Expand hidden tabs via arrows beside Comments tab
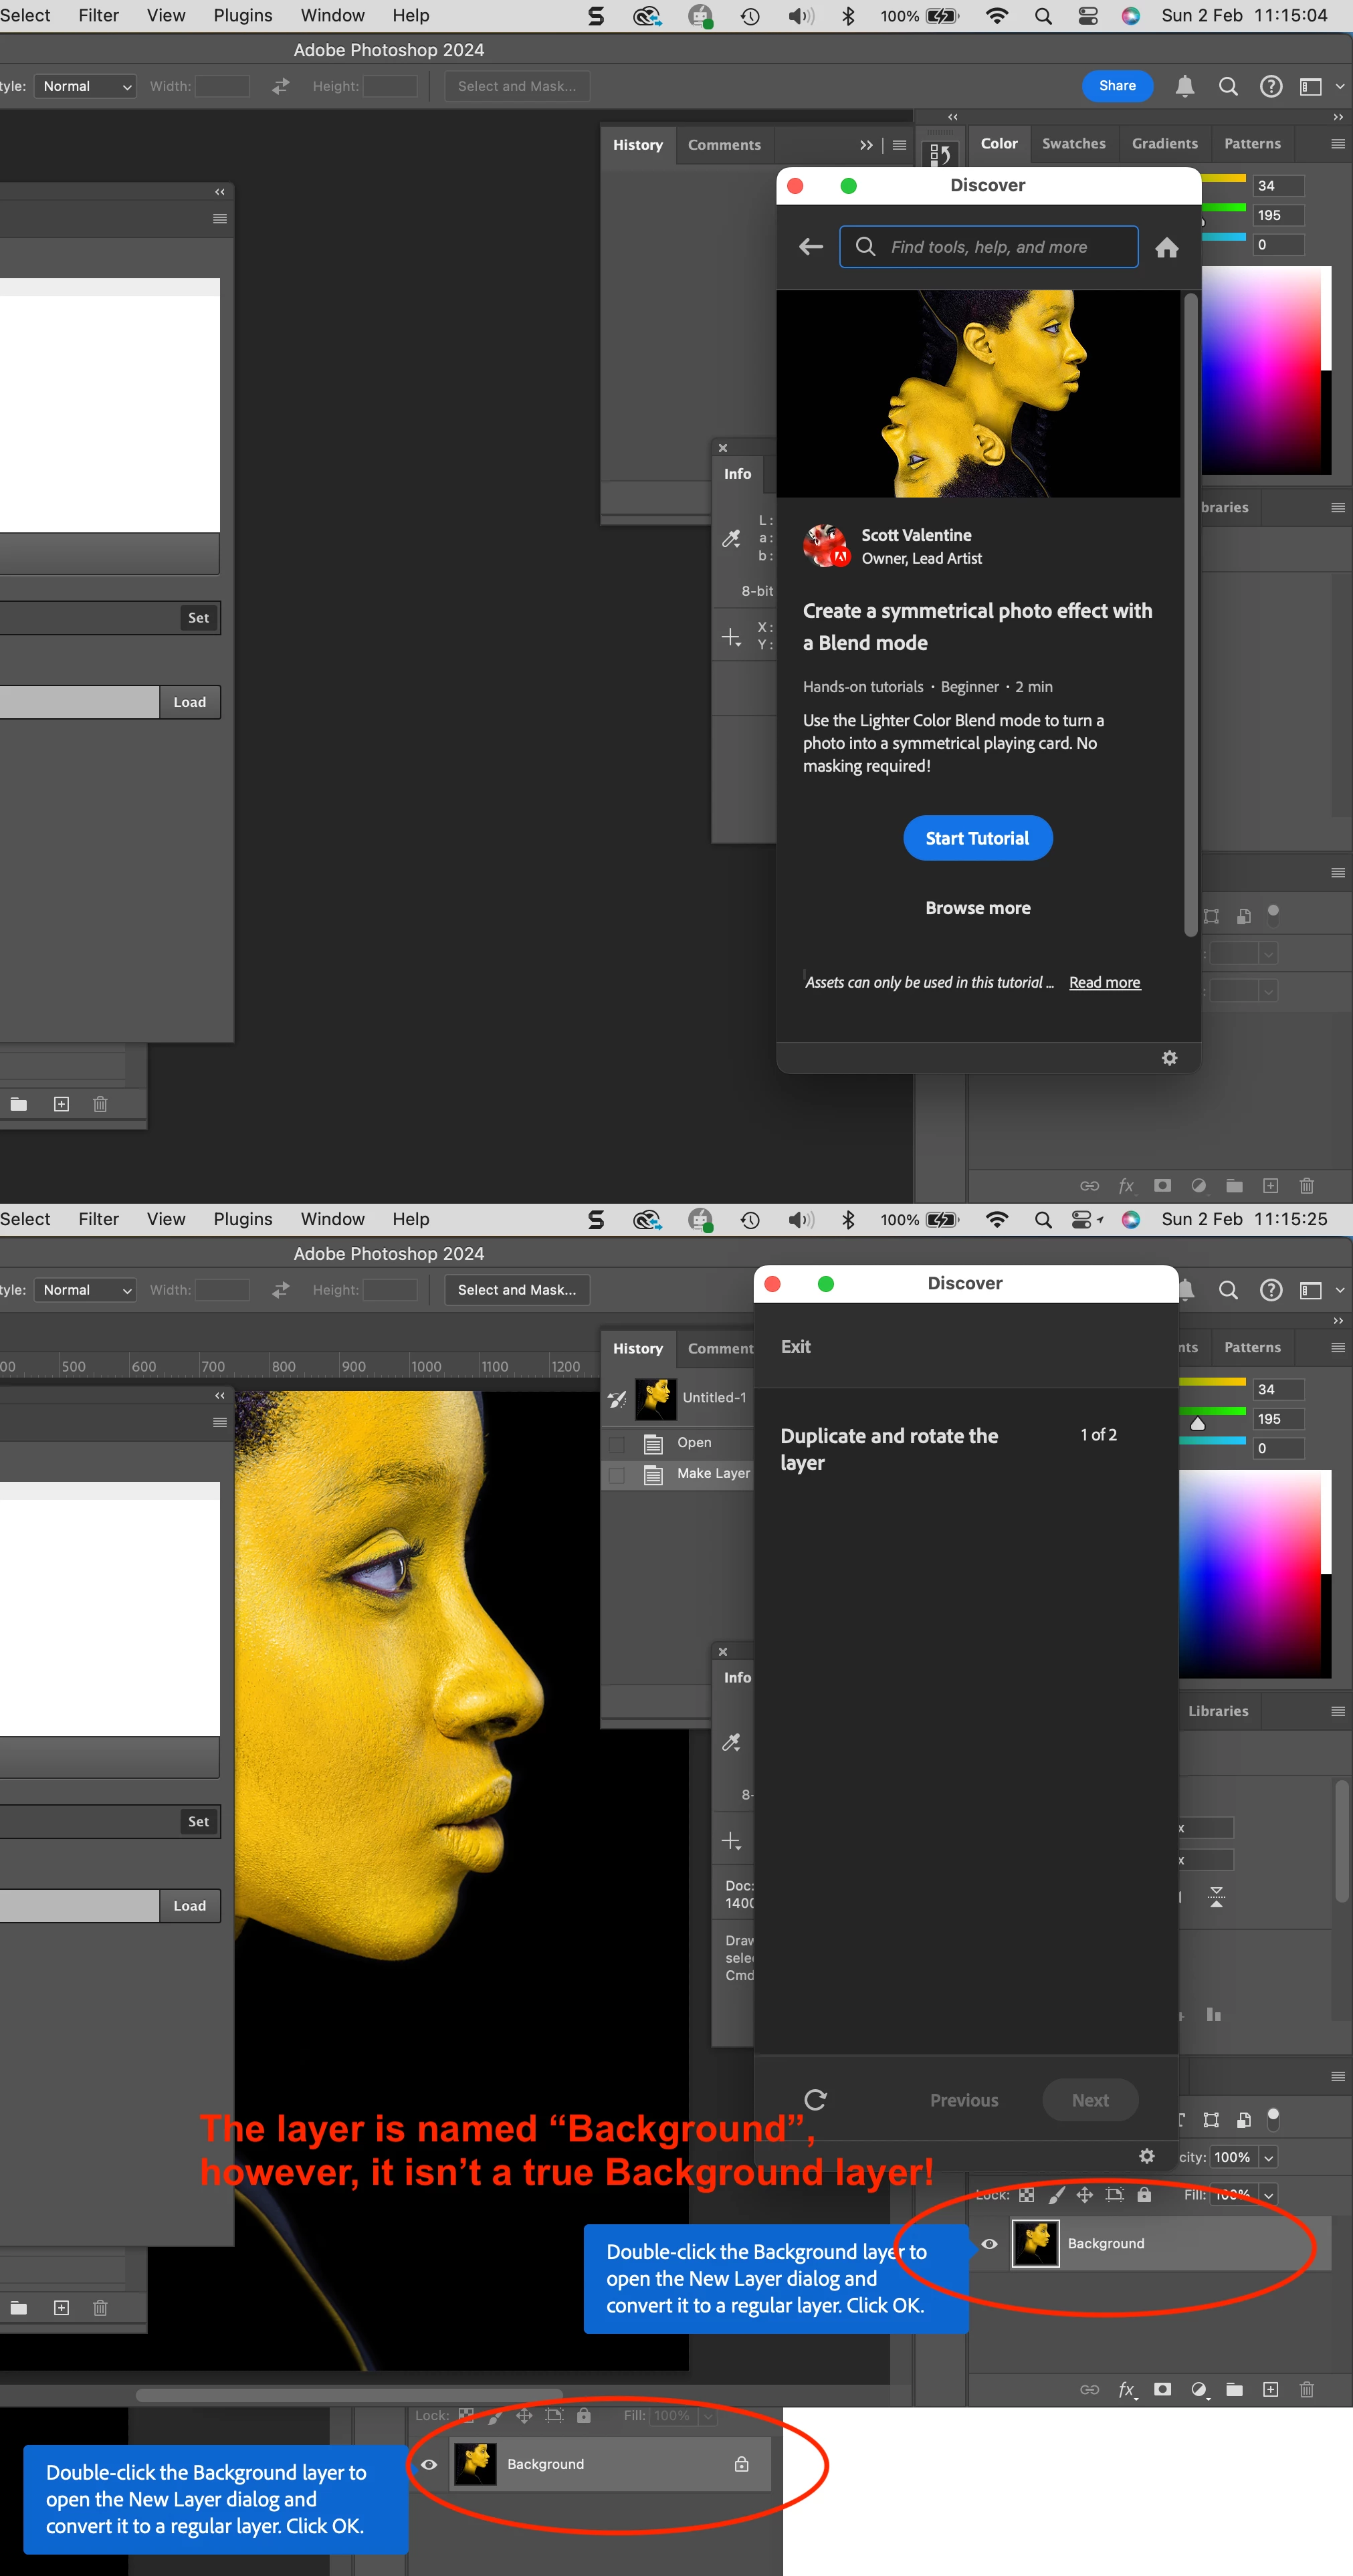Image resolution: width=1353 pixels, height=2576 pixels. coord(866,145)
